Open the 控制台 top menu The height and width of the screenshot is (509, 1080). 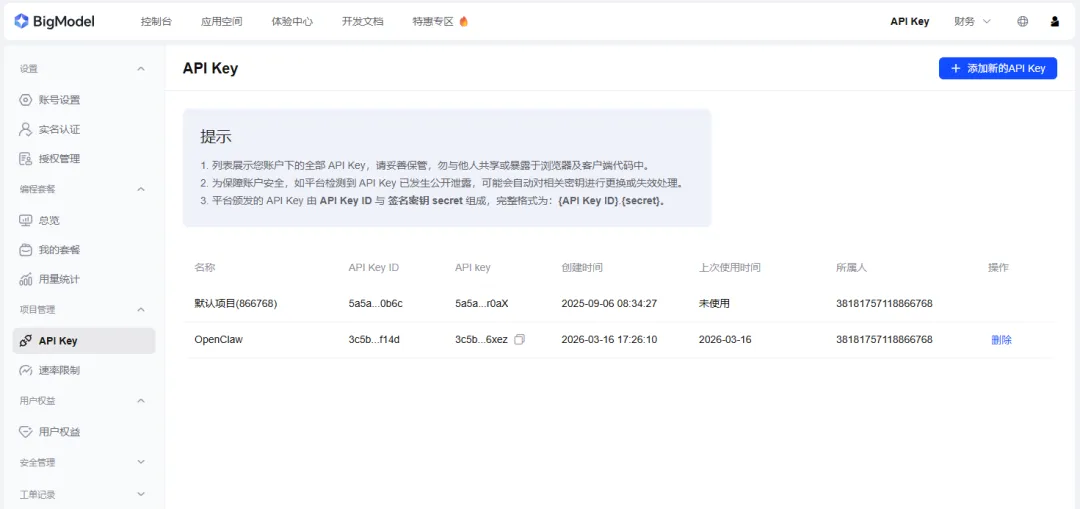coord(156,21)
